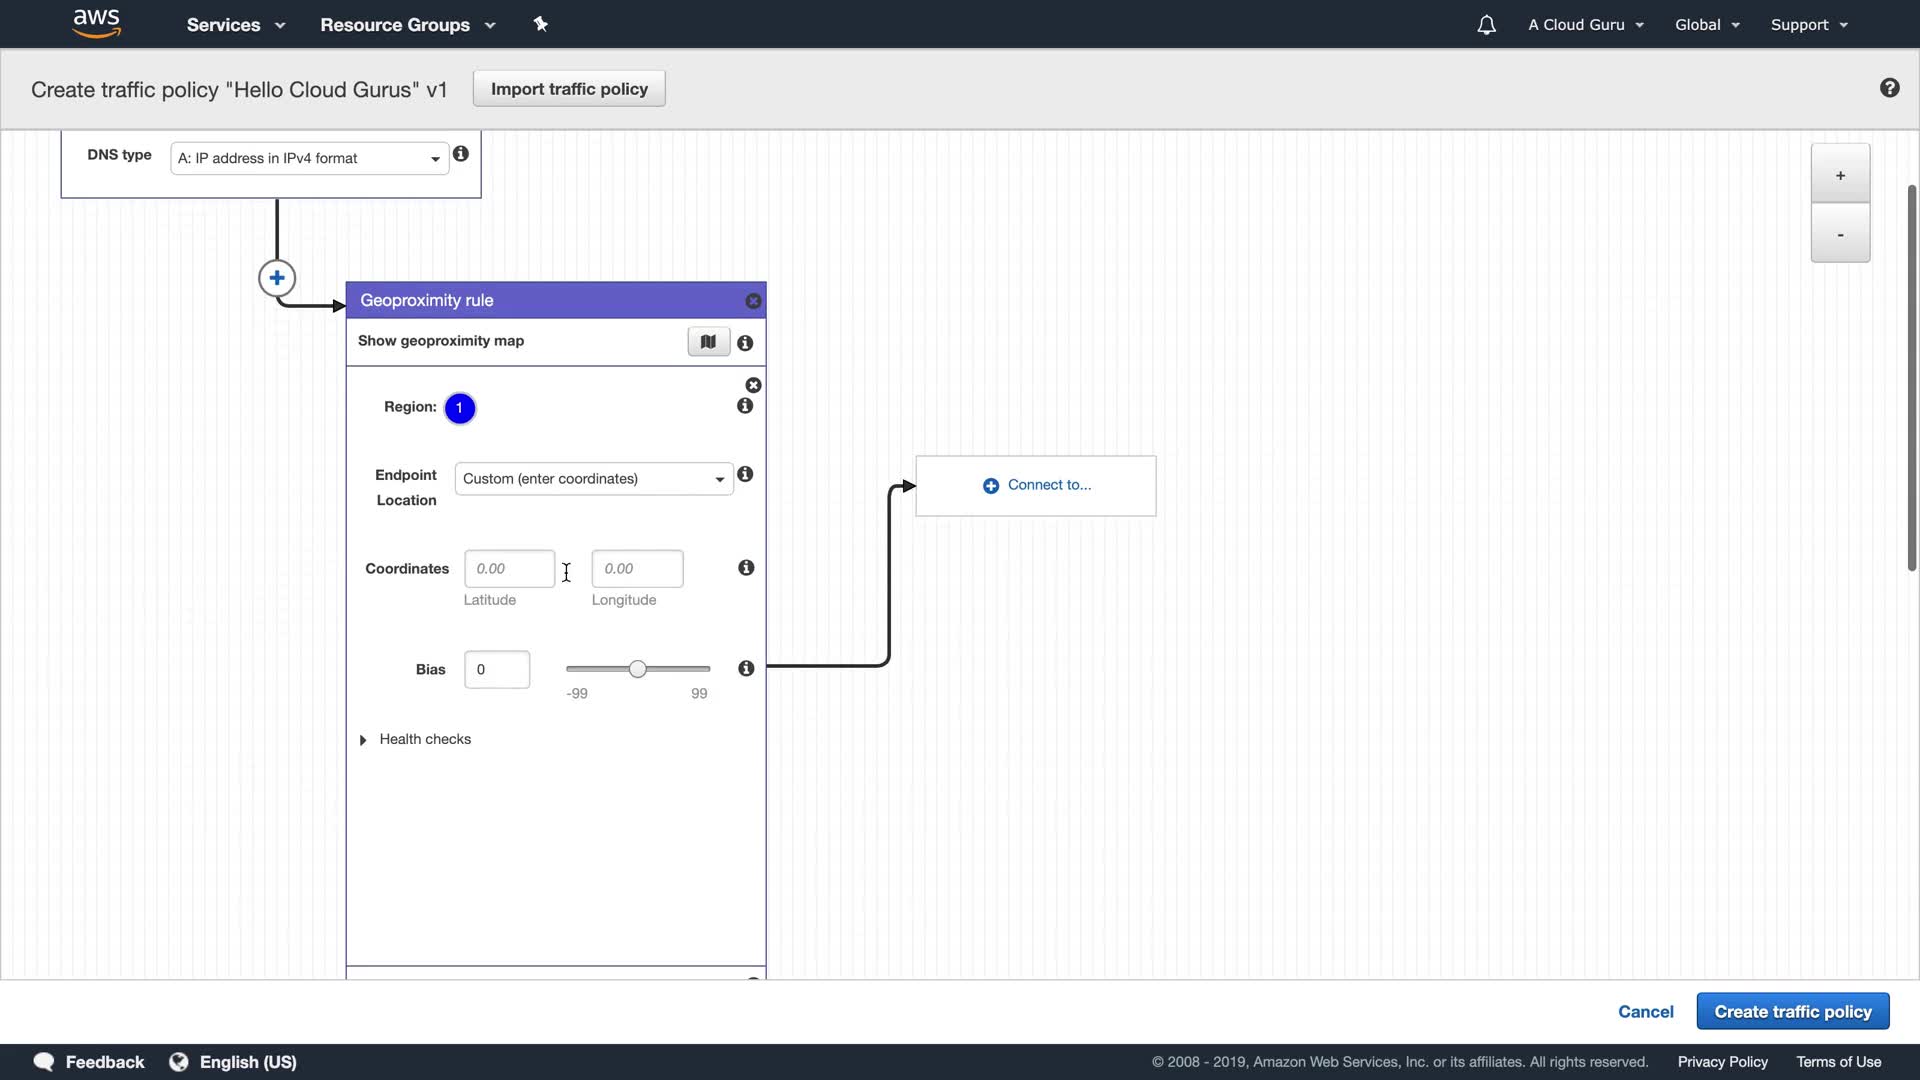This screenshot has width=1920, height=1080.
Task: Close the Geoproximity rule panel
Action: (x=753, y=301)
